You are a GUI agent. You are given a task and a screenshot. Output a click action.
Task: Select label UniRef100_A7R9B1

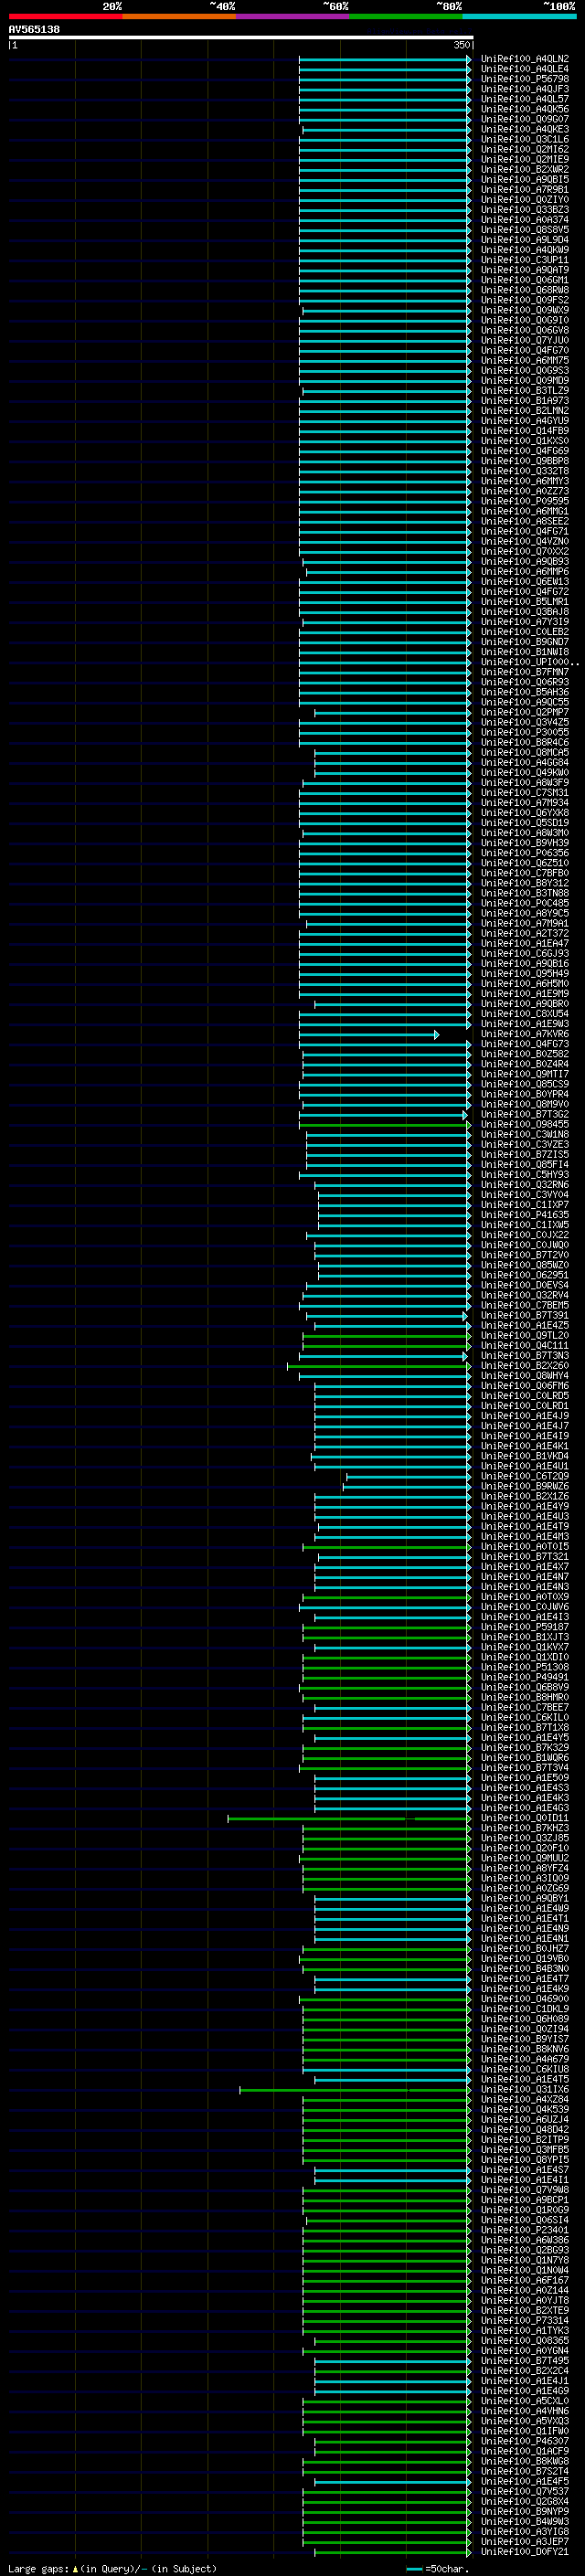coord(524,189)
